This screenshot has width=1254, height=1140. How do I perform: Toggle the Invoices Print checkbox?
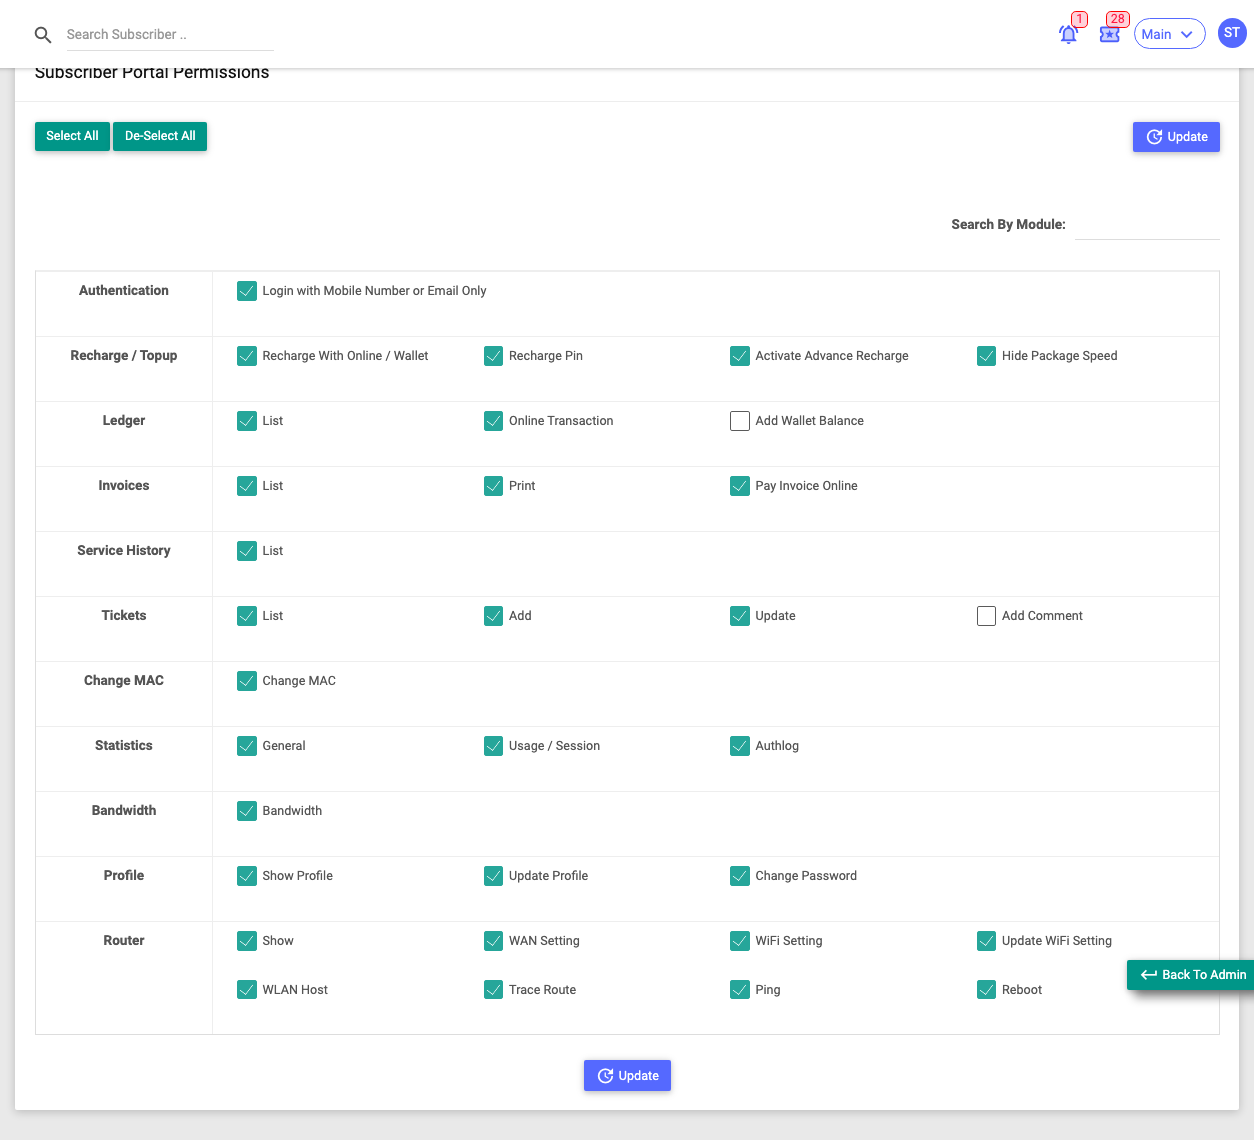(493, 486)
